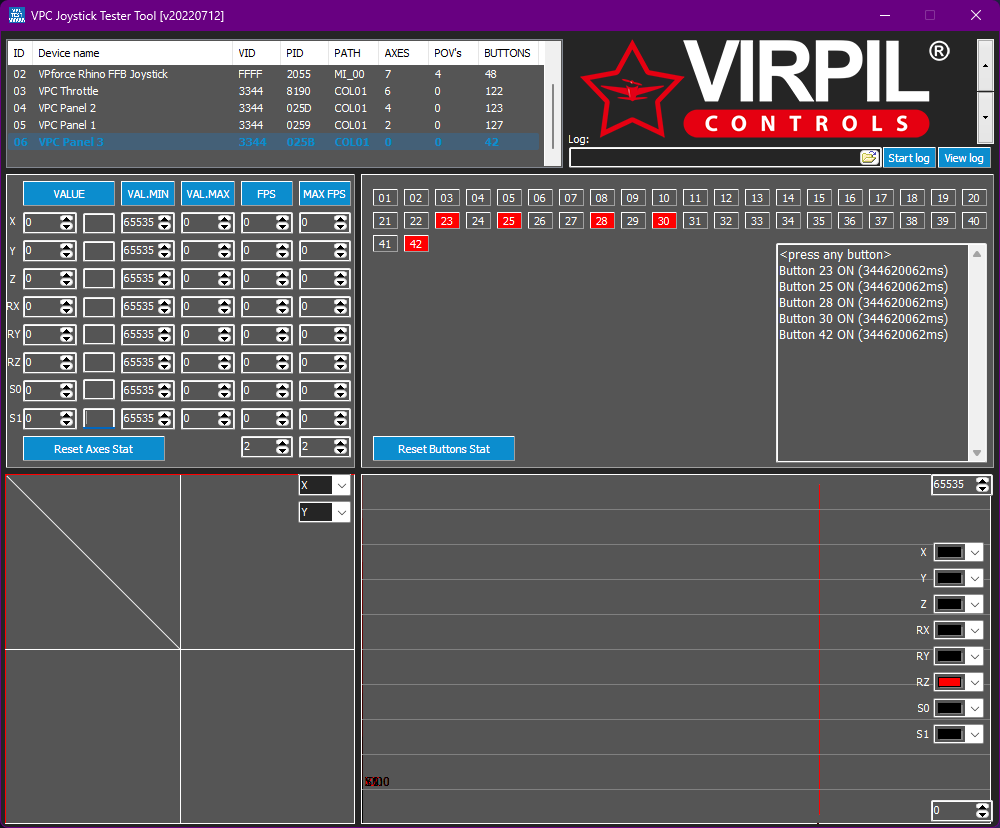Expand the RZ graph color dropdown
The width and height of the screenshot is (1000, 828).
(974, 683)
